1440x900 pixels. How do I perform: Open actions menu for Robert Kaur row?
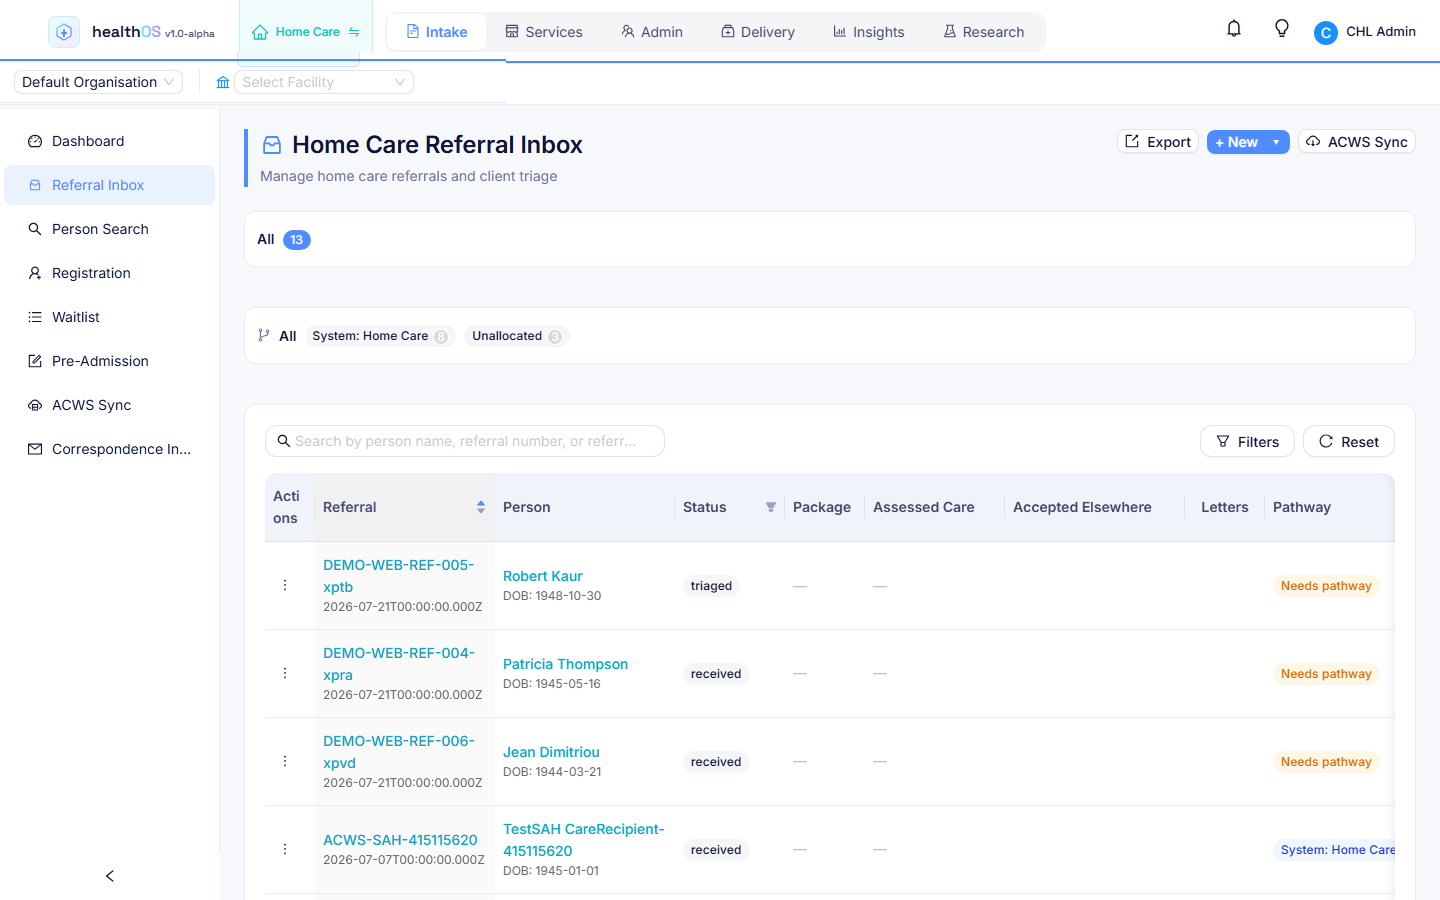[x=285, y=585]
